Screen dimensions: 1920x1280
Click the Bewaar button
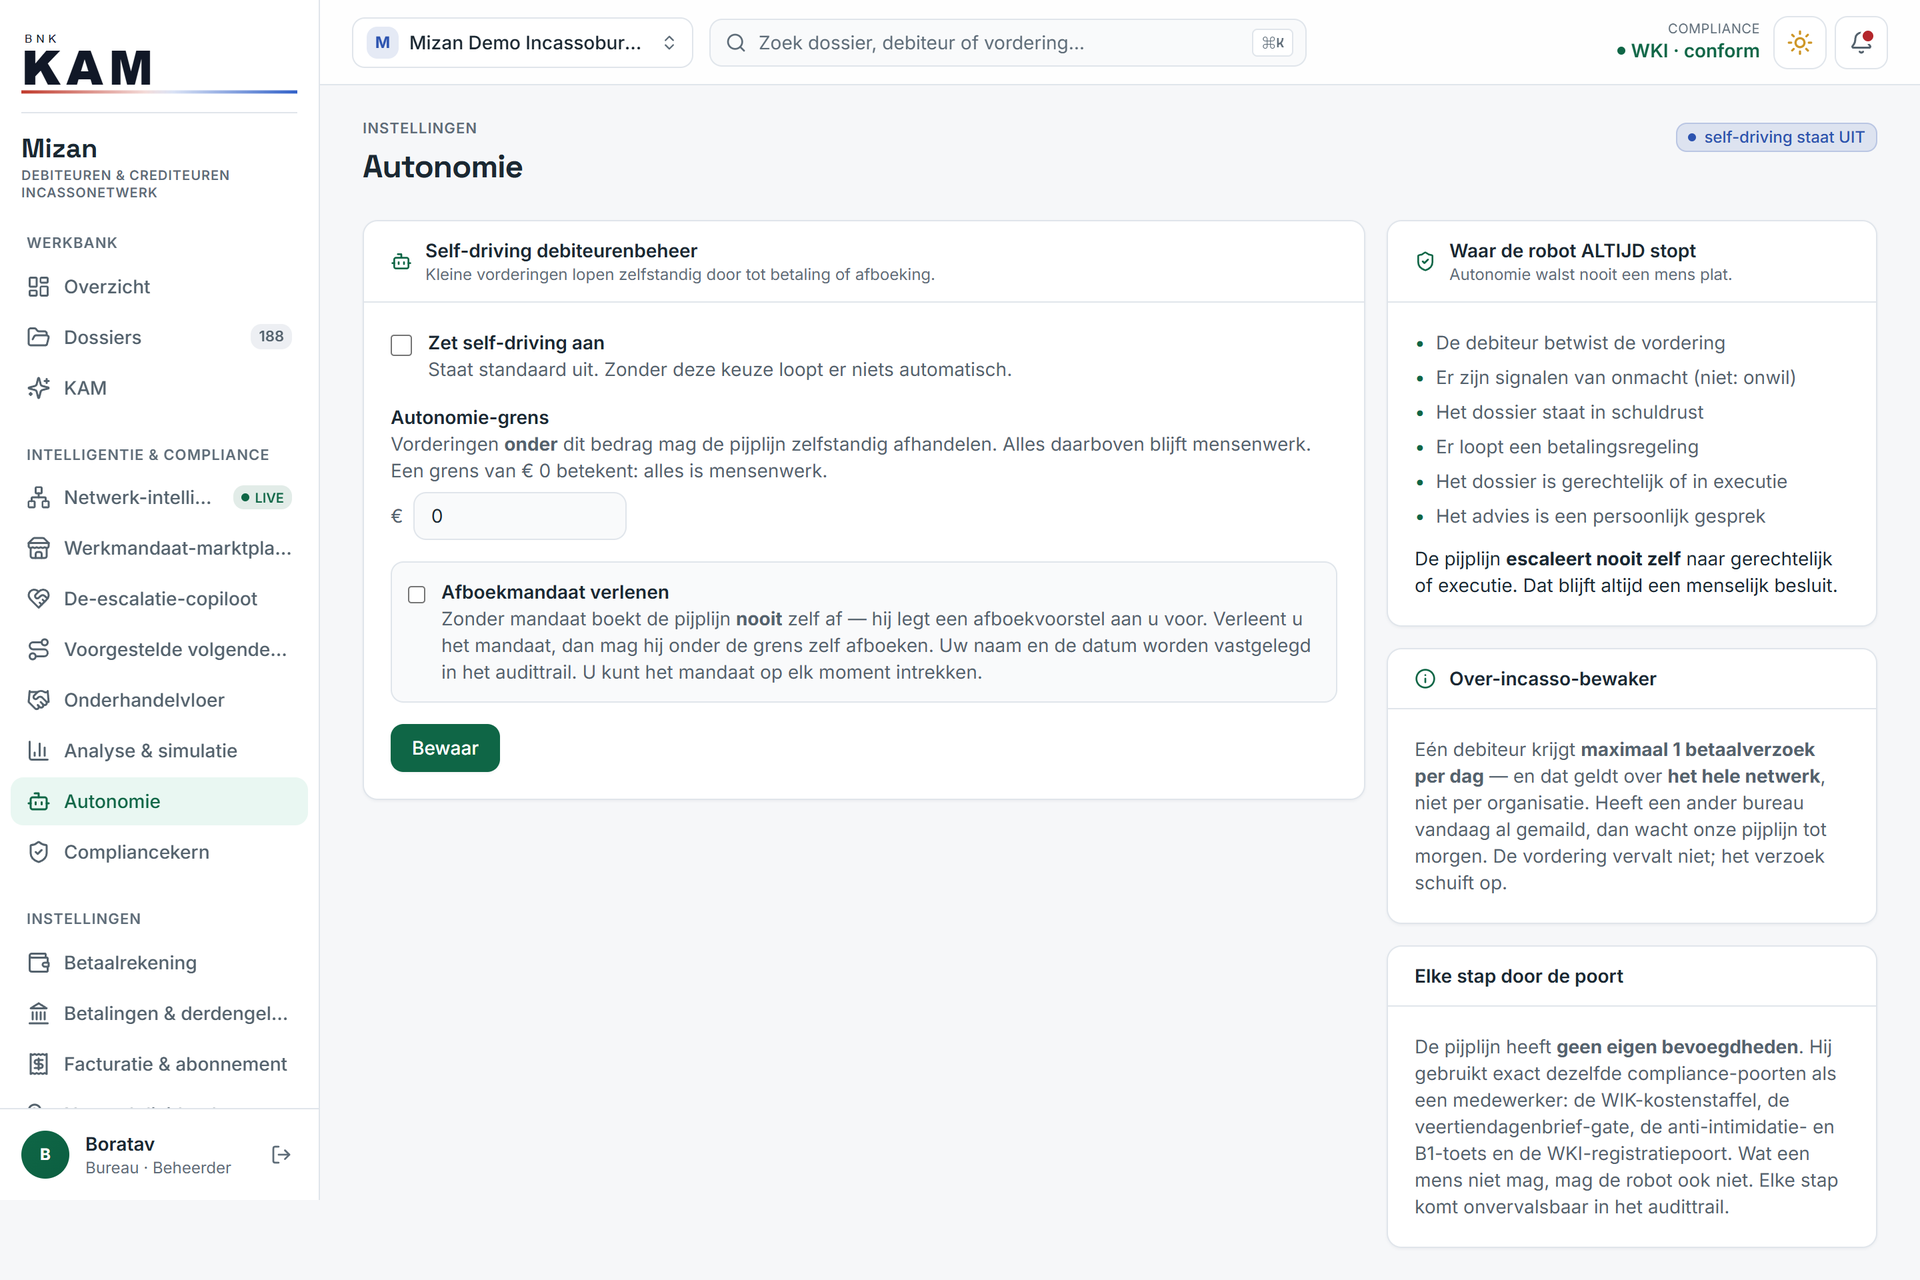(x=445, y=748)
